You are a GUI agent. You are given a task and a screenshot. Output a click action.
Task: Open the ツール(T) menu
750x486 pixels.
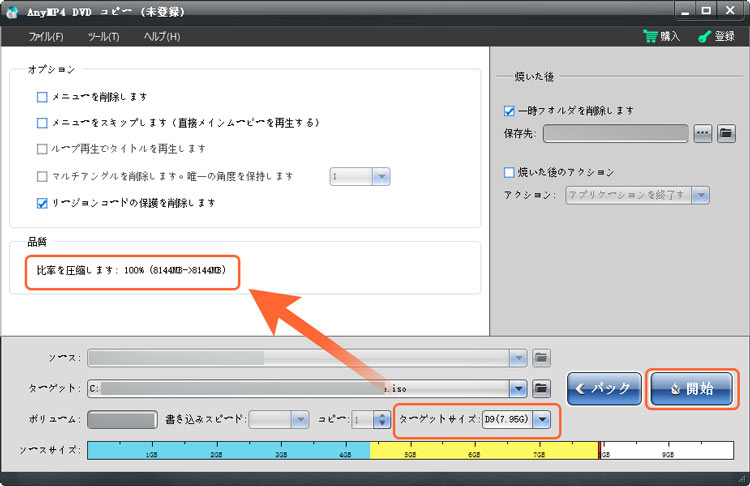103,36
